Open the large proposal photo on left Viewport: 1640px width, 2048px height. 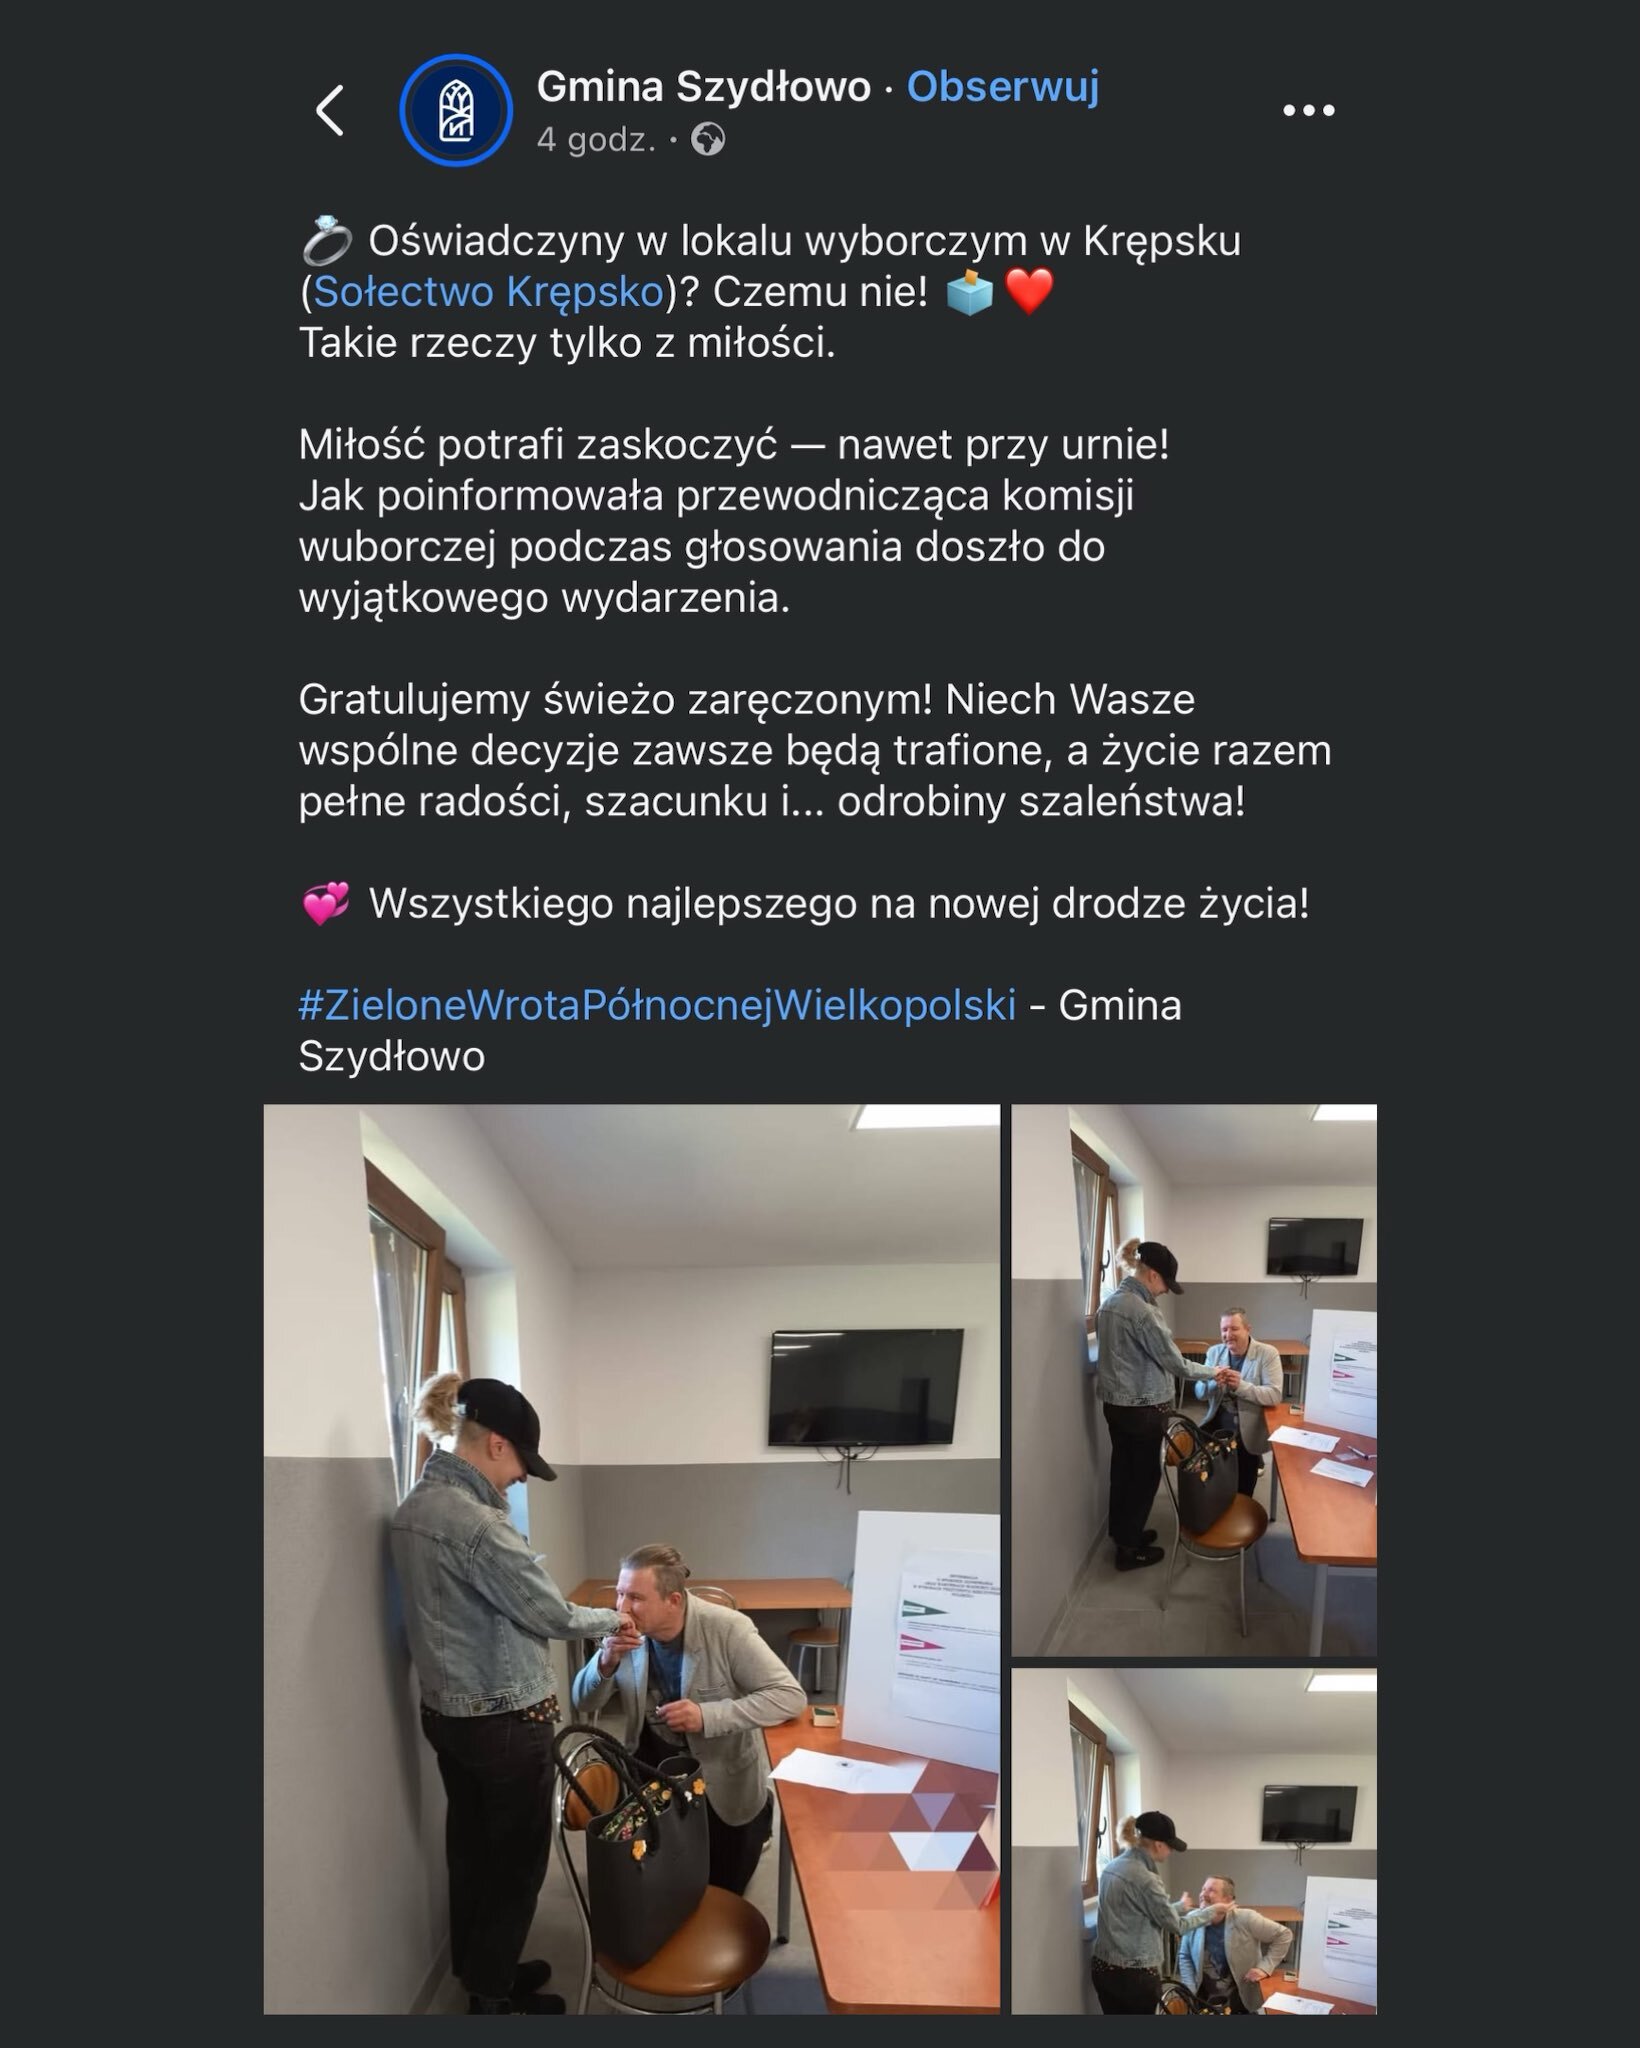click(631, 1558)
